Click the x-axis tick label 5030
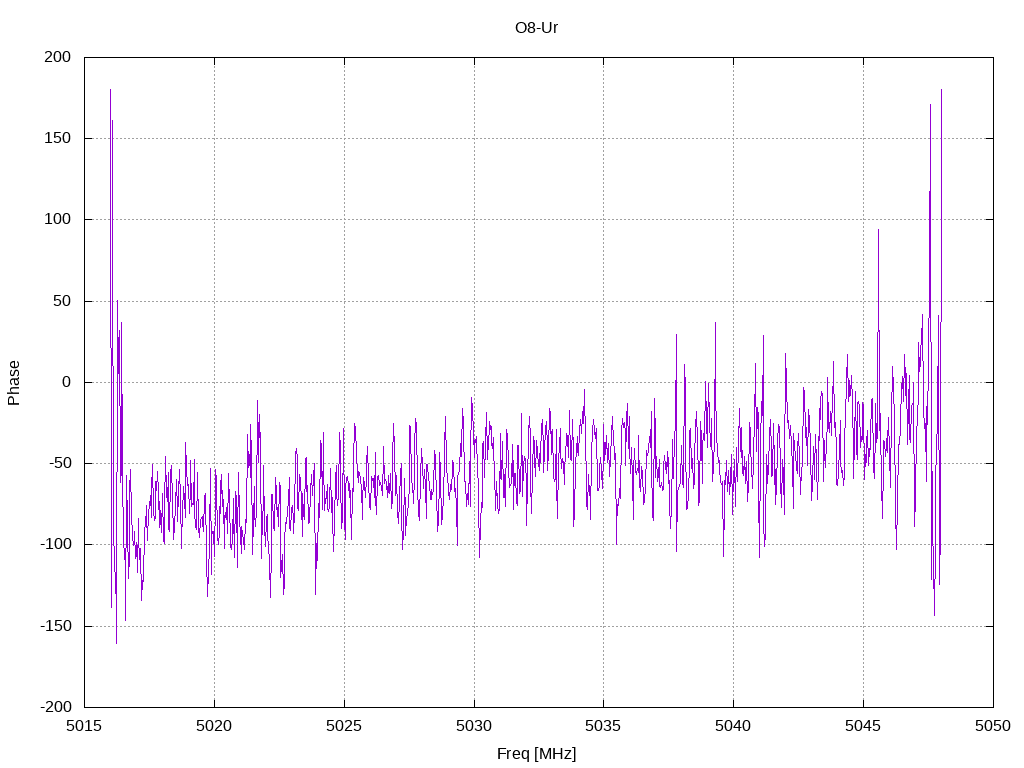Viewport: 1024px width, 768px height. point(474,726)
